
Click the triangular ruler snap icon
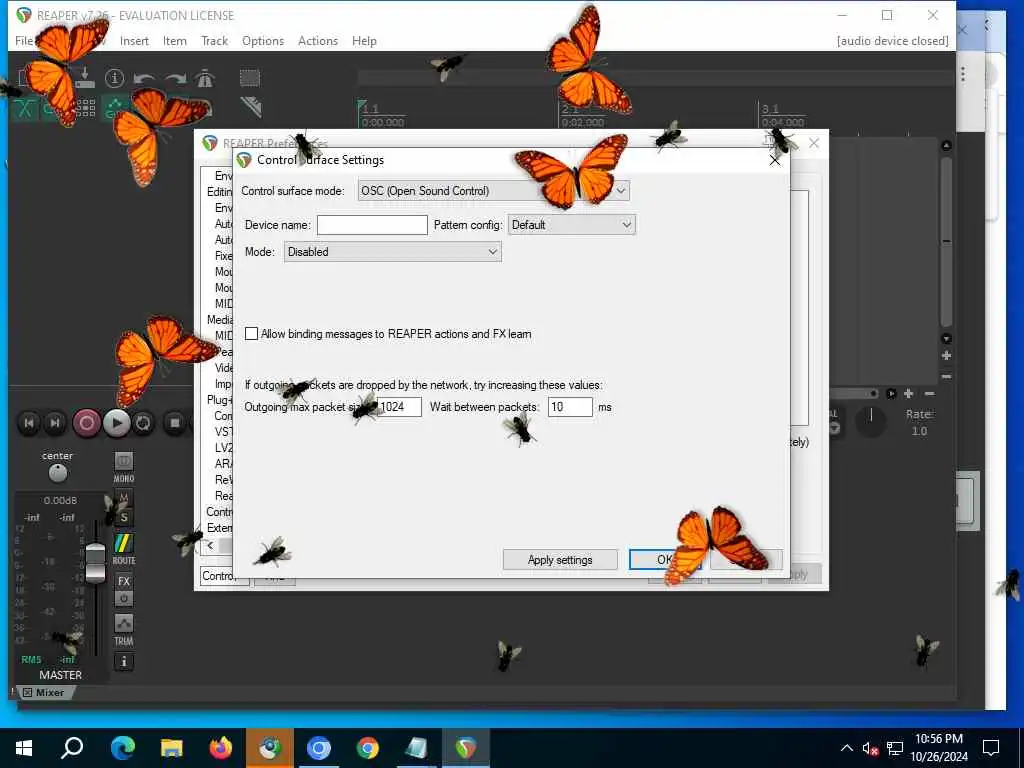coord(250,106)
